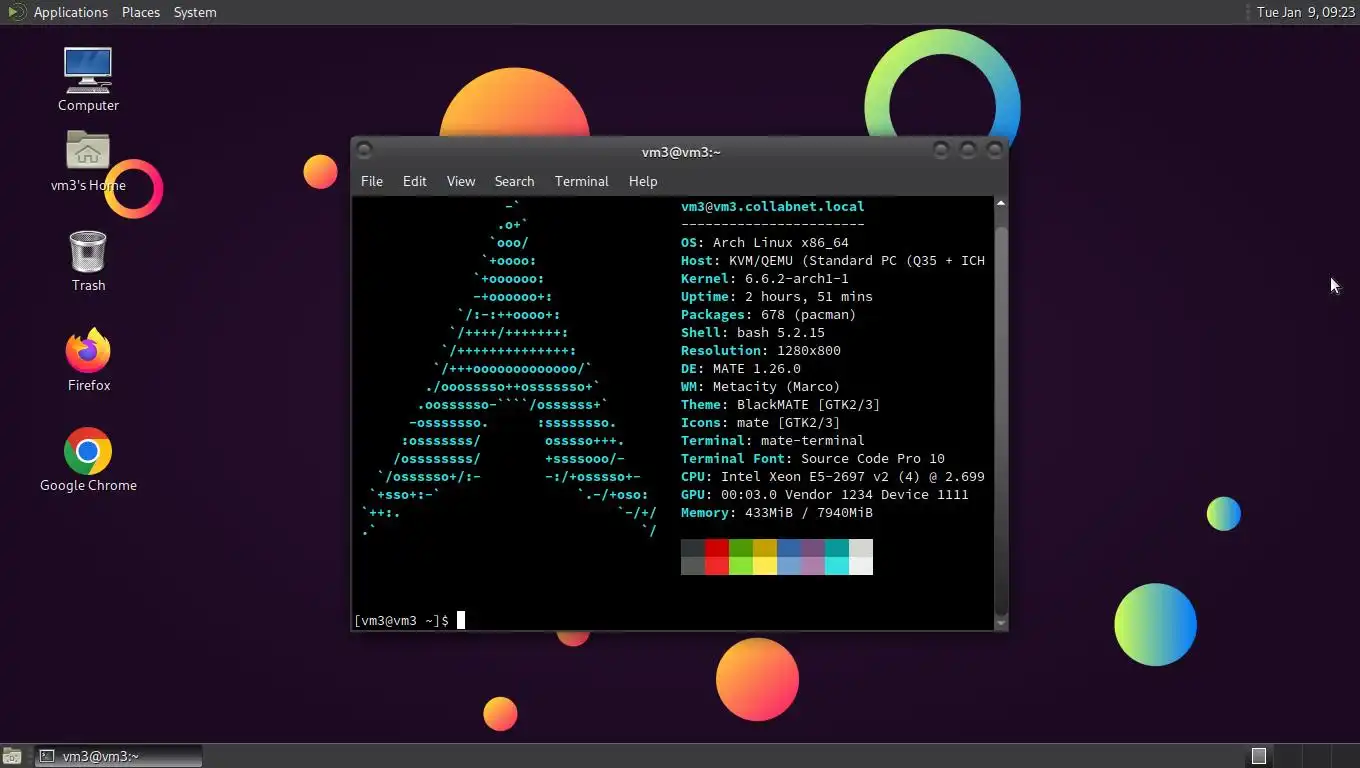Image resolution: width=1360 pixels, height=768 pixels.
Task: Open the terminal View menu
Action: tap(461, 181)
